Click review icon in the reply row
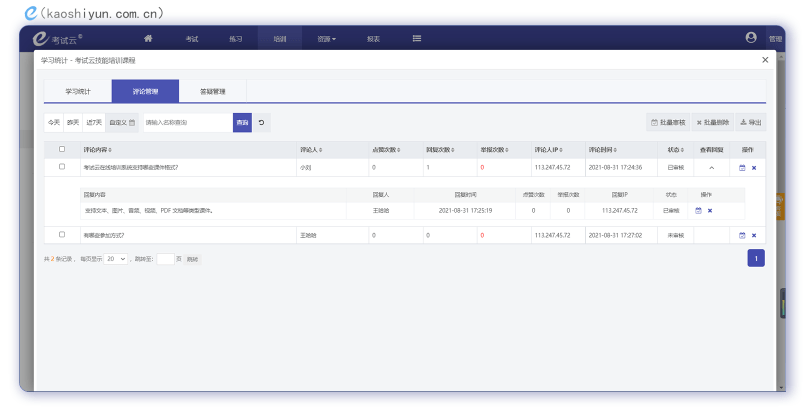This screenshot has width=807, height=408. coord(699,211)
